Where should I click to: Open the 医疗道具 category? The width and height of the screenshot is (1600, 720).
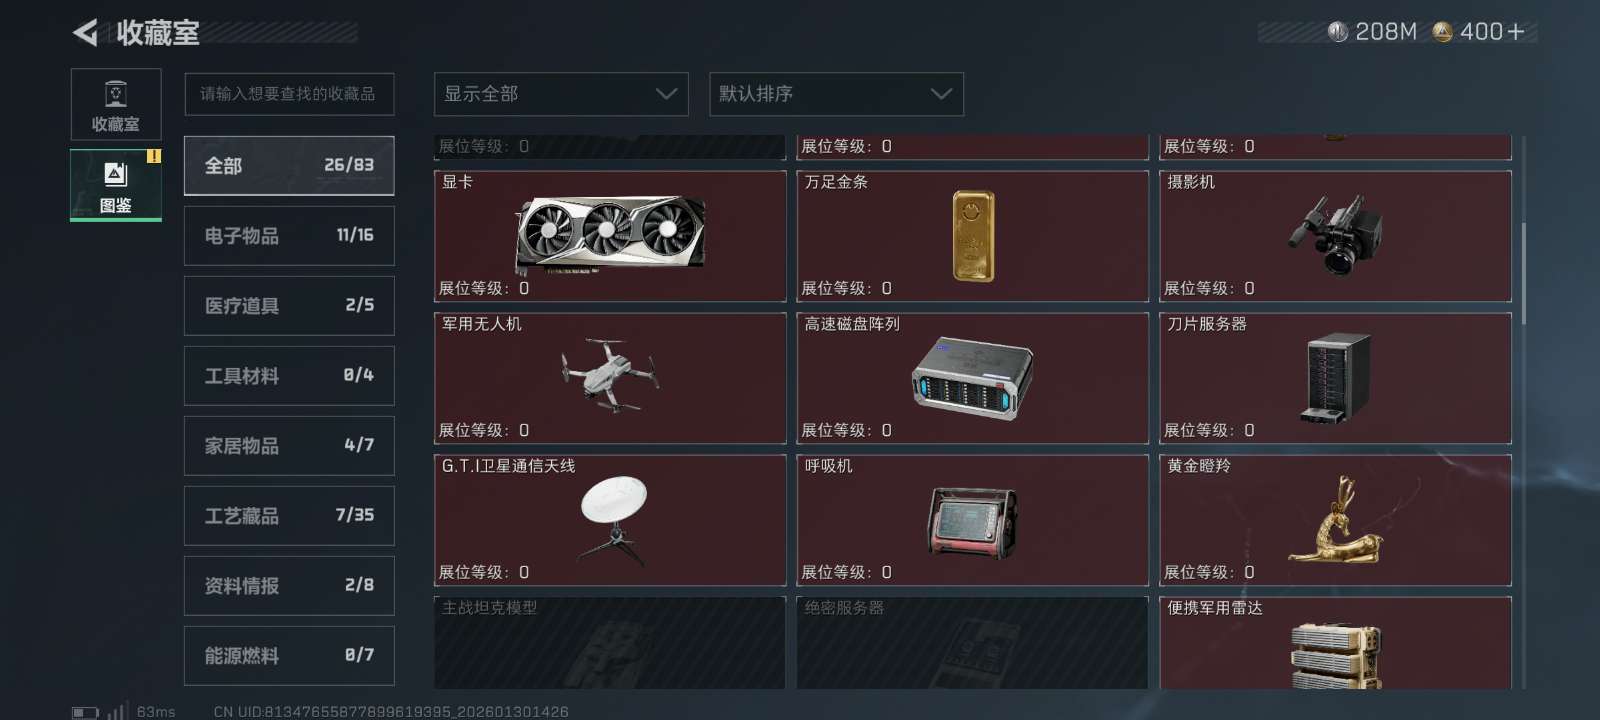tap(289, 306)
